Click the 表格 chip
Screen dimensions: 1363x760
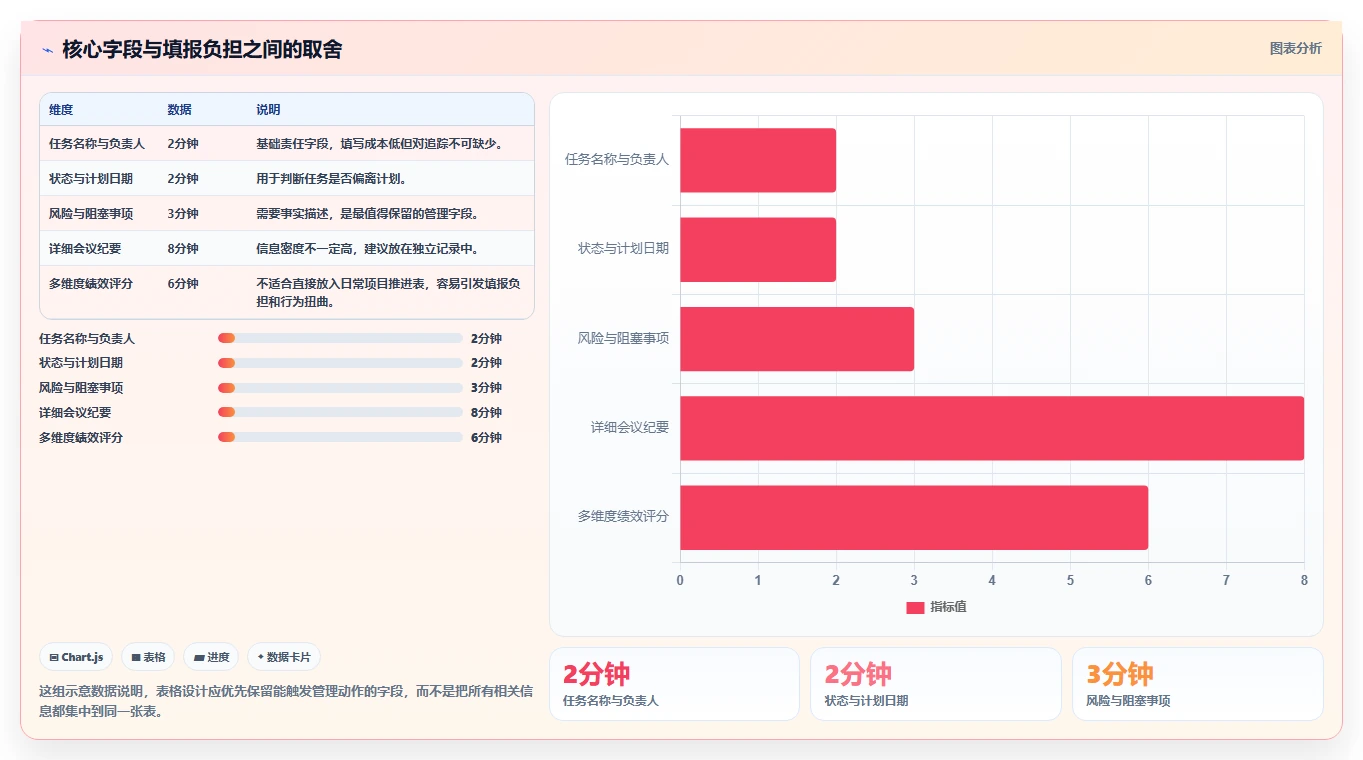[148, 657]
